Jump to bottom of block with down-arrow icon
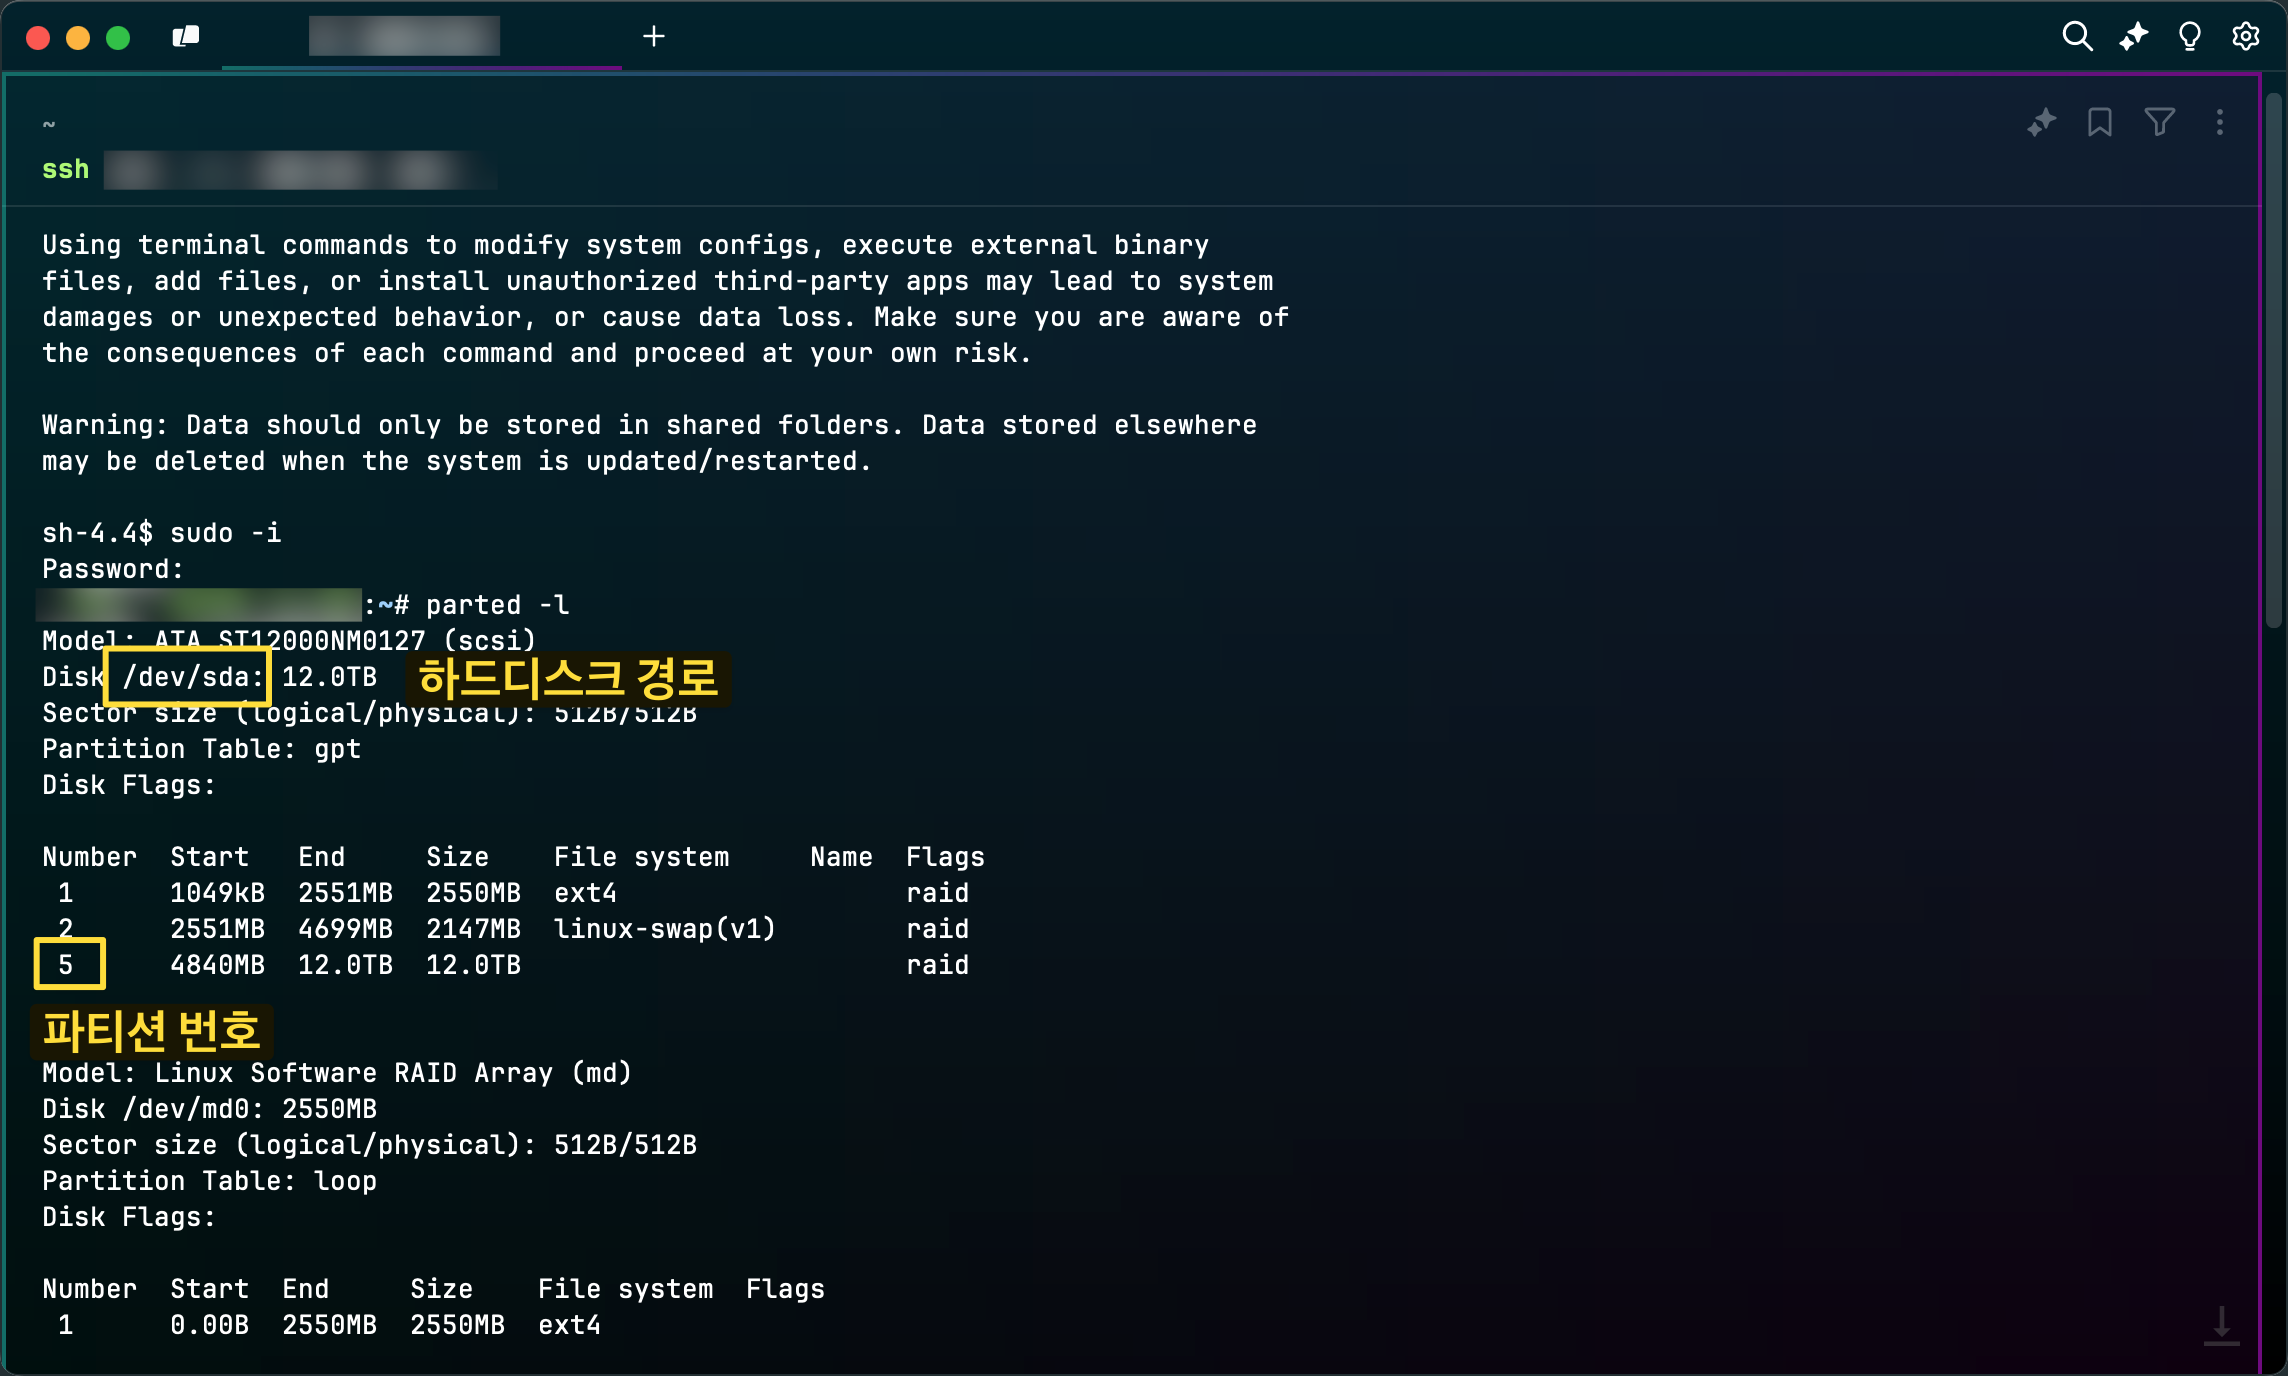 pos(2221,1325)
